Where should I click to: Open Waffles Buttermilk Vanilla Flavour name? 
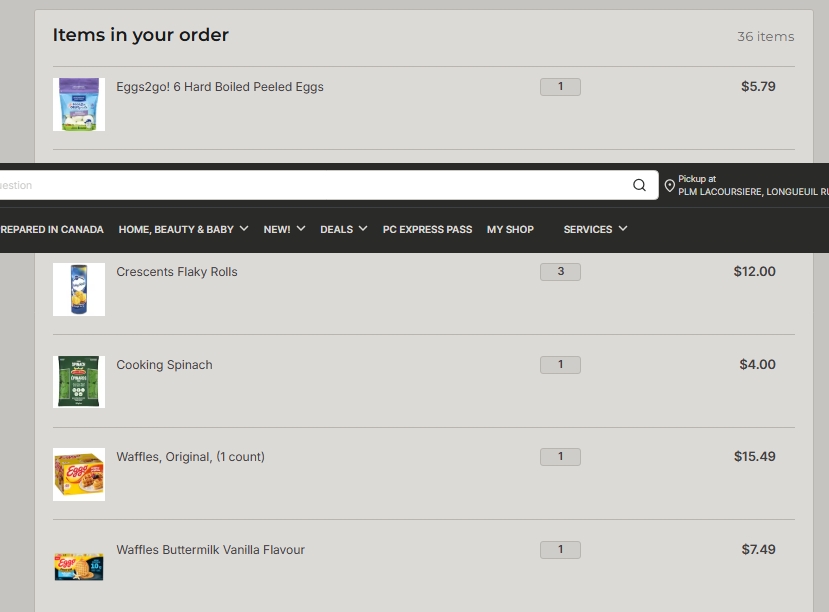click(x=210, y=550)
